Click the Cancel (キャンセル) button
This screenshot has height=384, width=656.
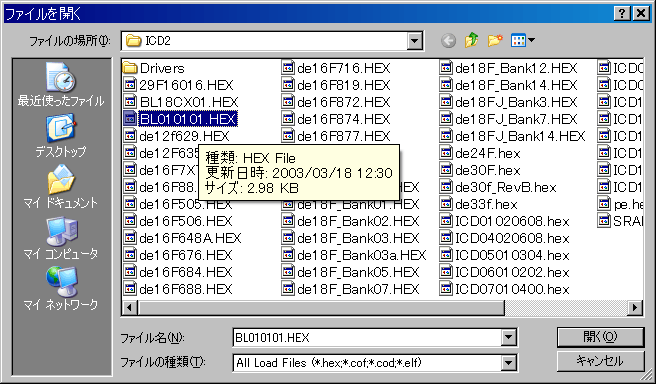pos(600,361)
